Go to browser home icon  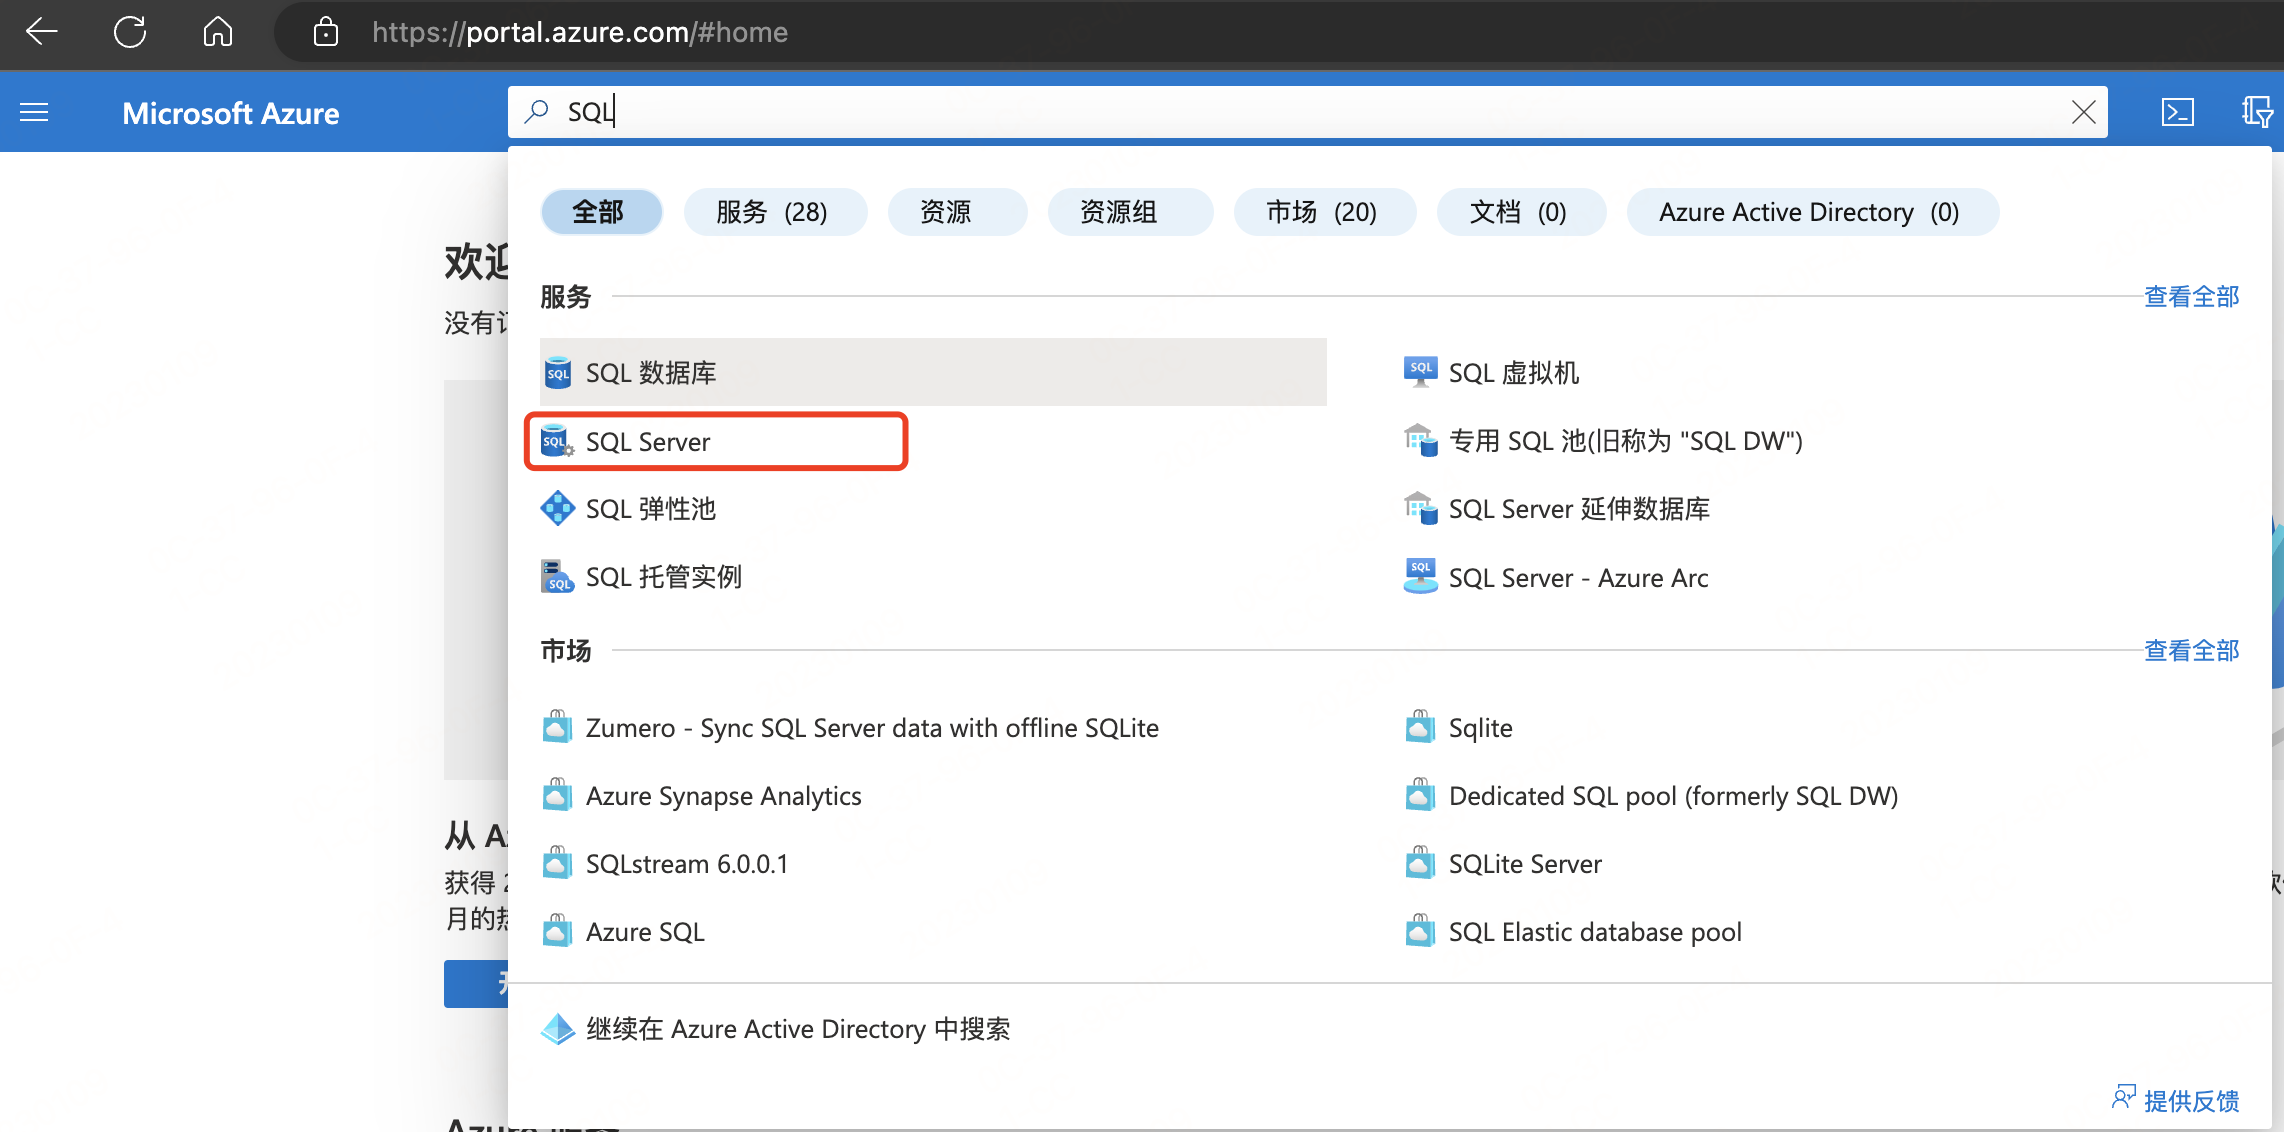[217, 32]
